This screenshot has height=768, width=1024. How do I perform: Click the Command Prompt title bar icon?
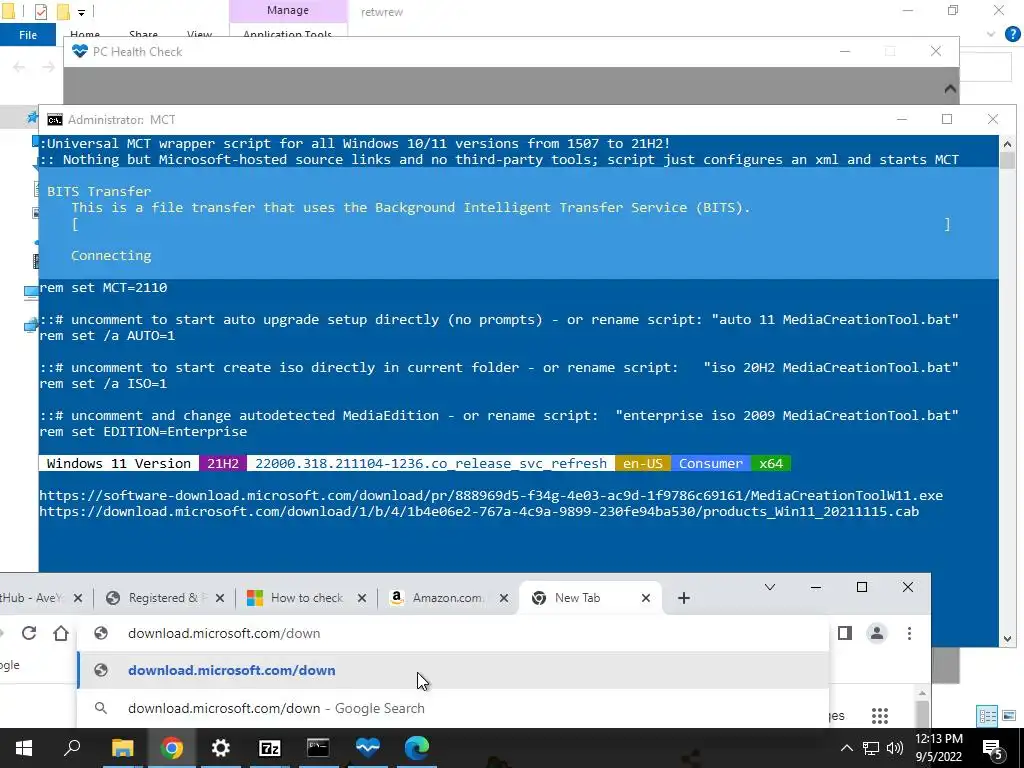(55, 120)
